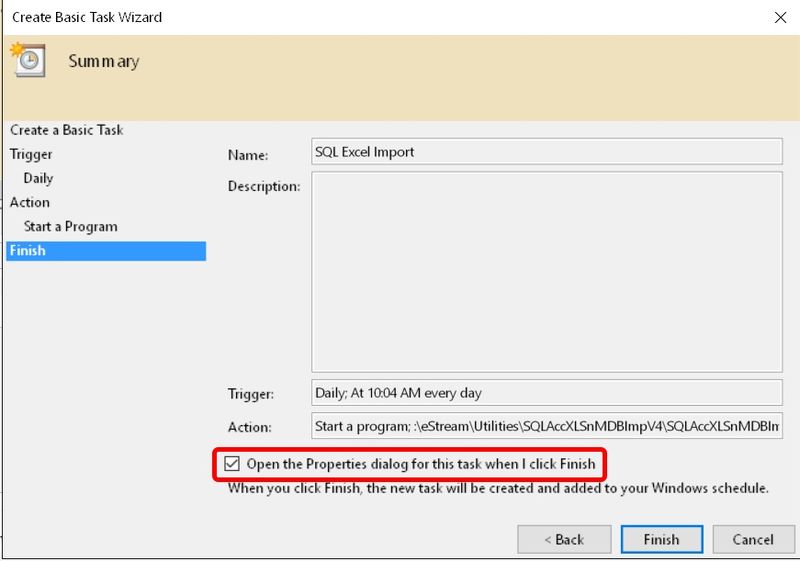
Task: Select the Trigger step in the sidebar
Action: (x=31, y=154)
